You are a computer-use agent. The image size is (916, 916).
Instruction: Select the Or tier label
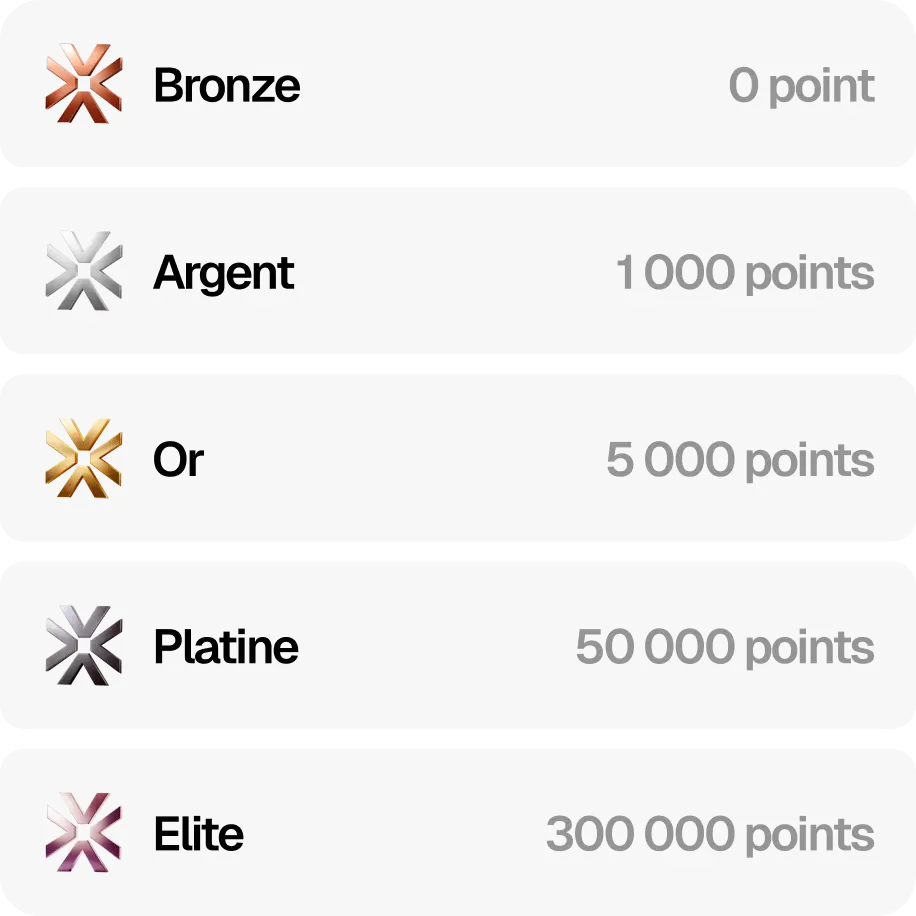tap(178, 459)
